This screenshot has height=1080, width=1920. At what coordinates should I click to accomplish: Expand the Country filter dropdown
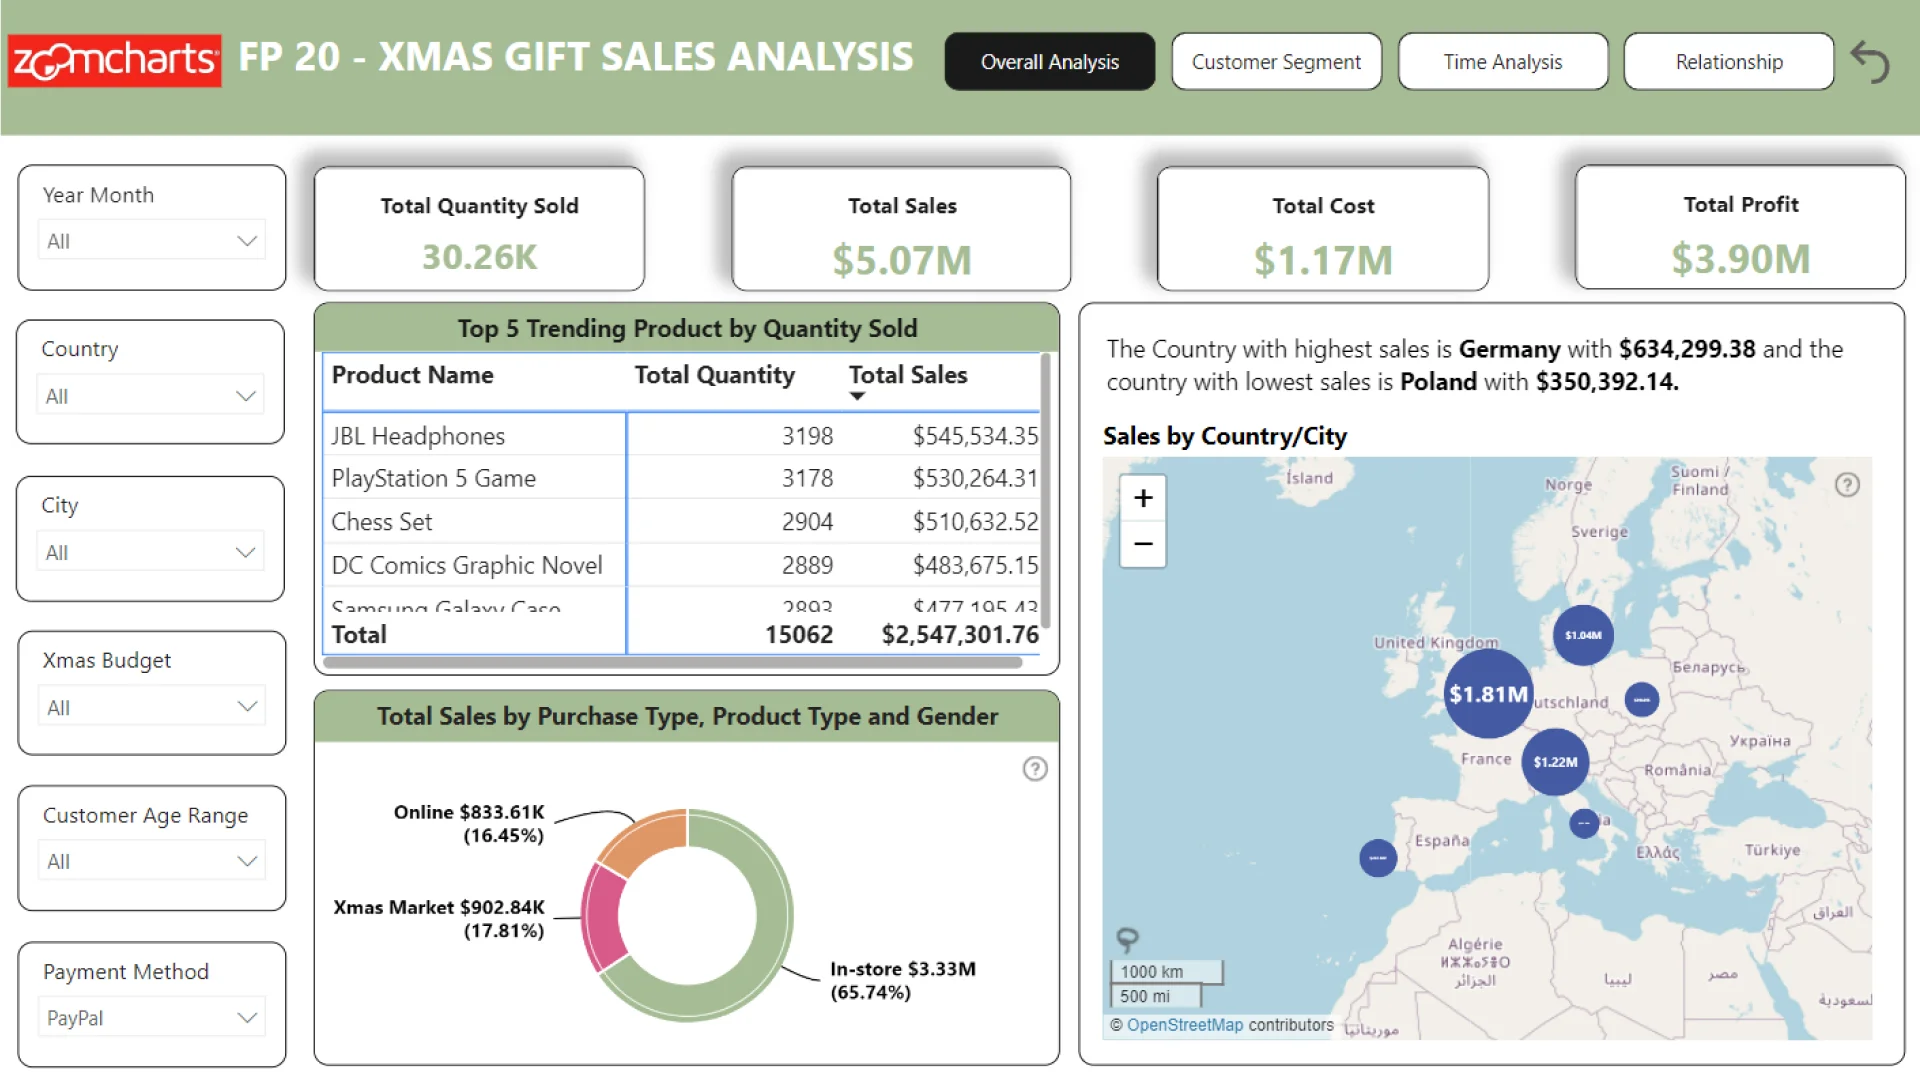pos(151,396)
